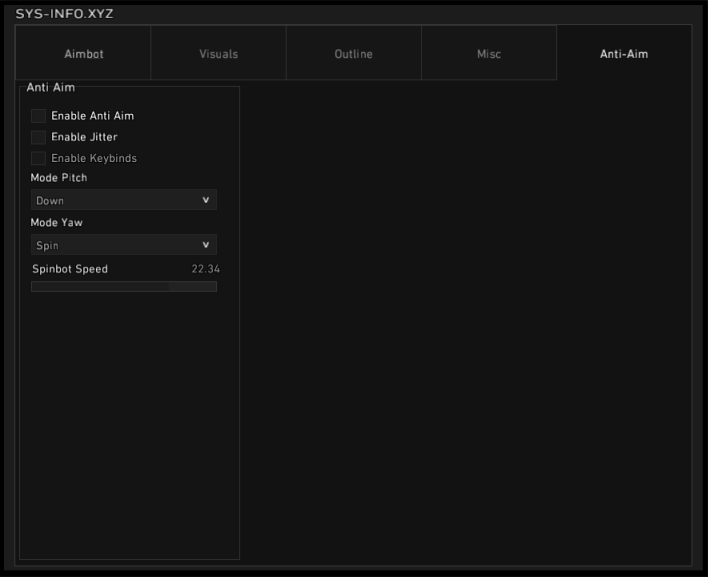Click the arrow on the Mode Pitch dropdown
Image resolution: width=708 pixels, height=577 pixels.
pos(206,200)
